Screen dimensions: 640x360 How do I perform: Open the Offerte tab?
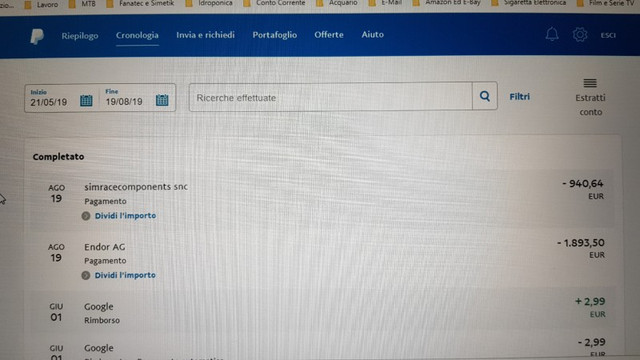329,35
